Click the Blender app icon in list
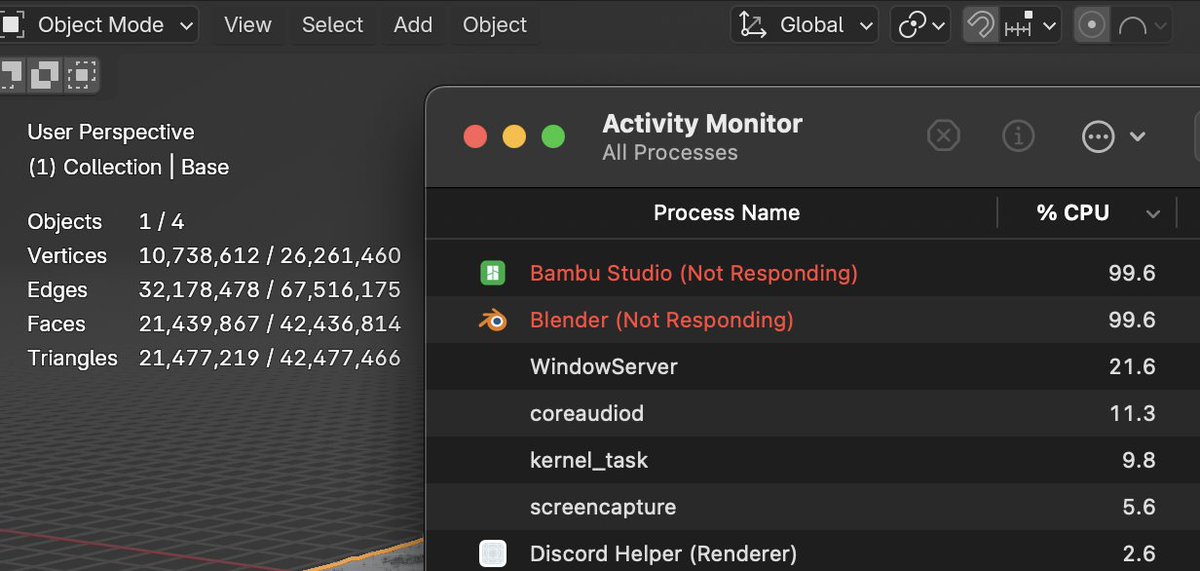 (x=492, y=320)
